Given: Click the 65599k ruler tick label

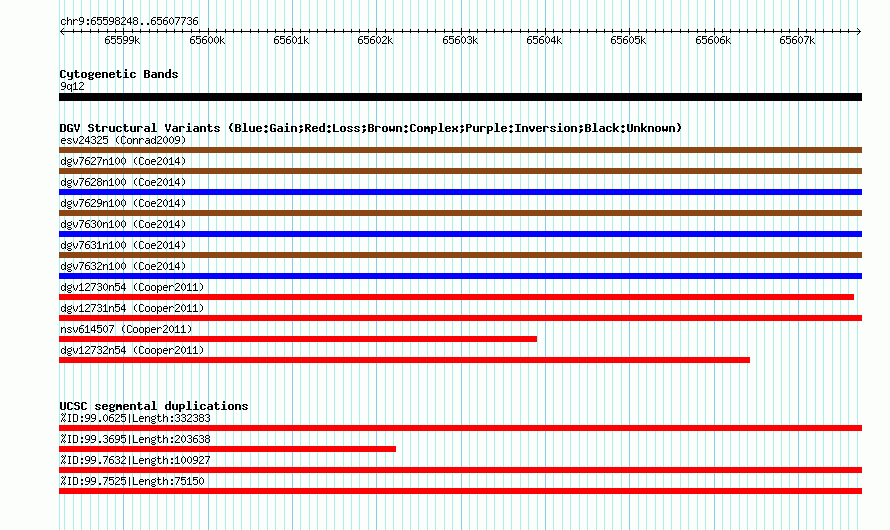Looking at the screenshot, I should [x=122, y=40].
